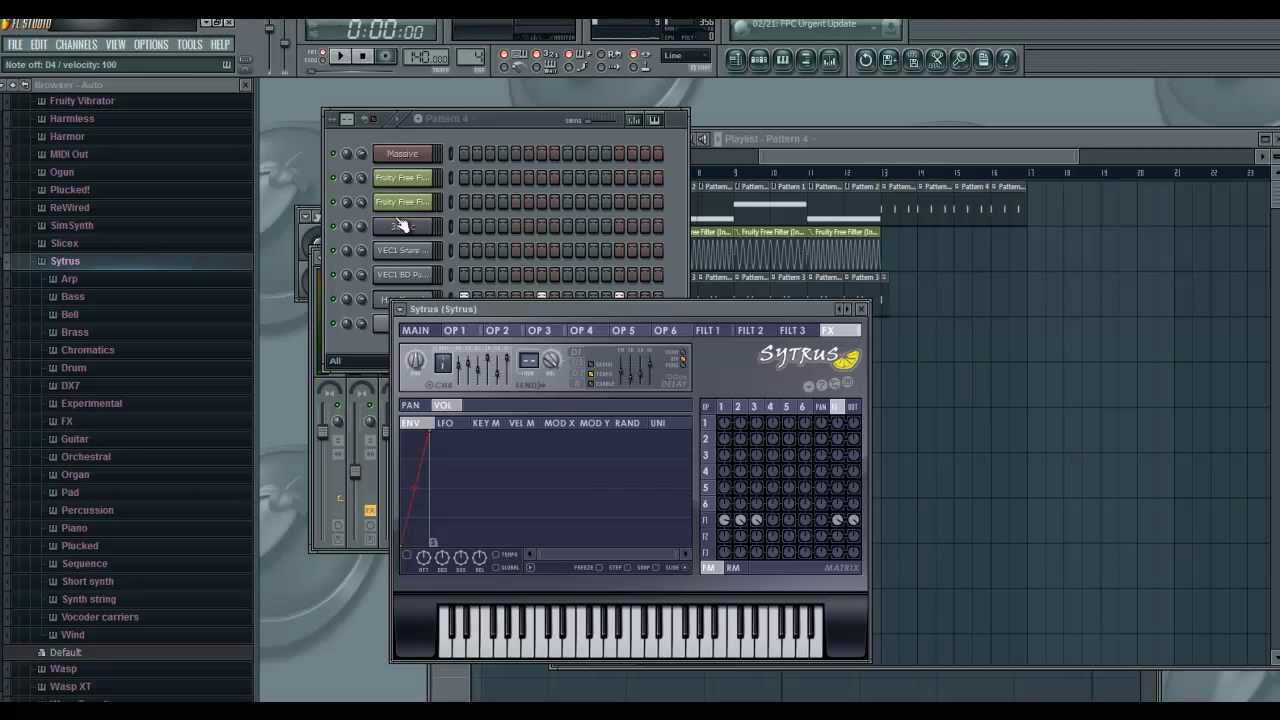This screenshot has width=1280, height=720.
Task: Enable the Snap checkbox in Sytrus
Action: coord(656,568)
